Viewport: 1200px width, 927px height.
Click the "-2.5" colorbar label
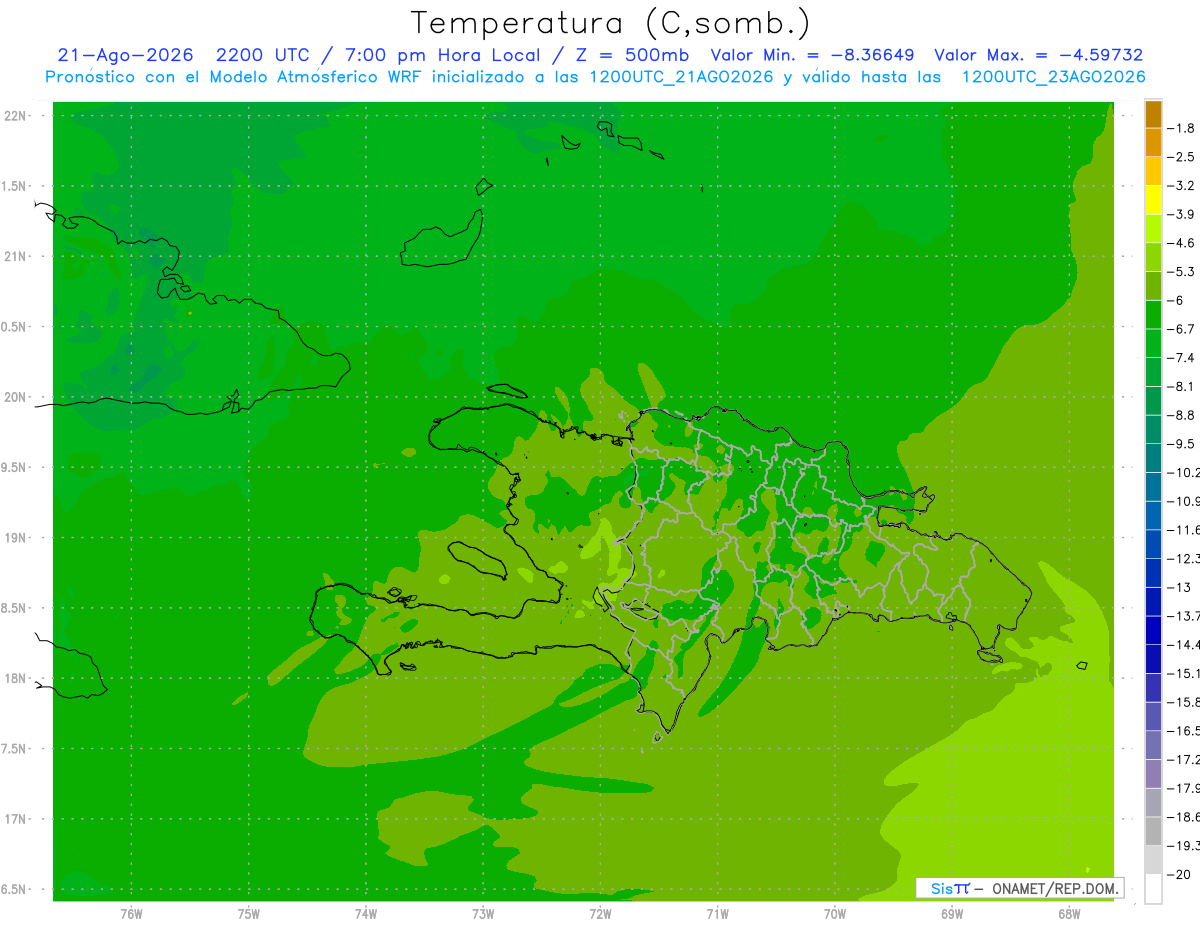pyautogui.click(x=1182, y=157)
